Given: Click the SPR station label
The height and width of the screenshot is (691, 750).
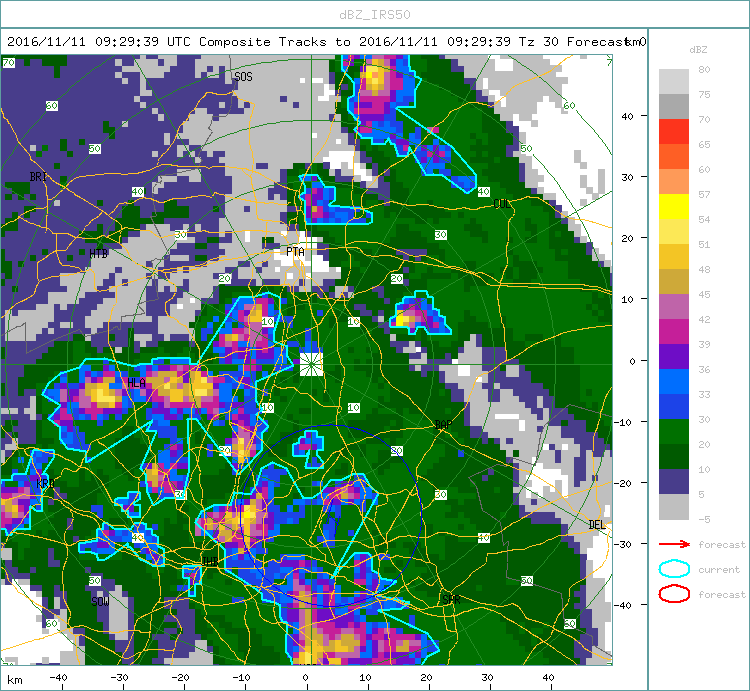Looking at the screenshot, I should (x=451, y=599).
